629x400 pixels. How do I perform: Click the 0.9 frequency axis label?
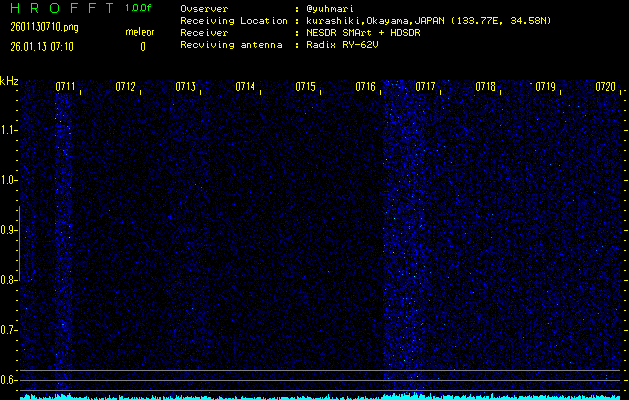(x=8, y=230)
